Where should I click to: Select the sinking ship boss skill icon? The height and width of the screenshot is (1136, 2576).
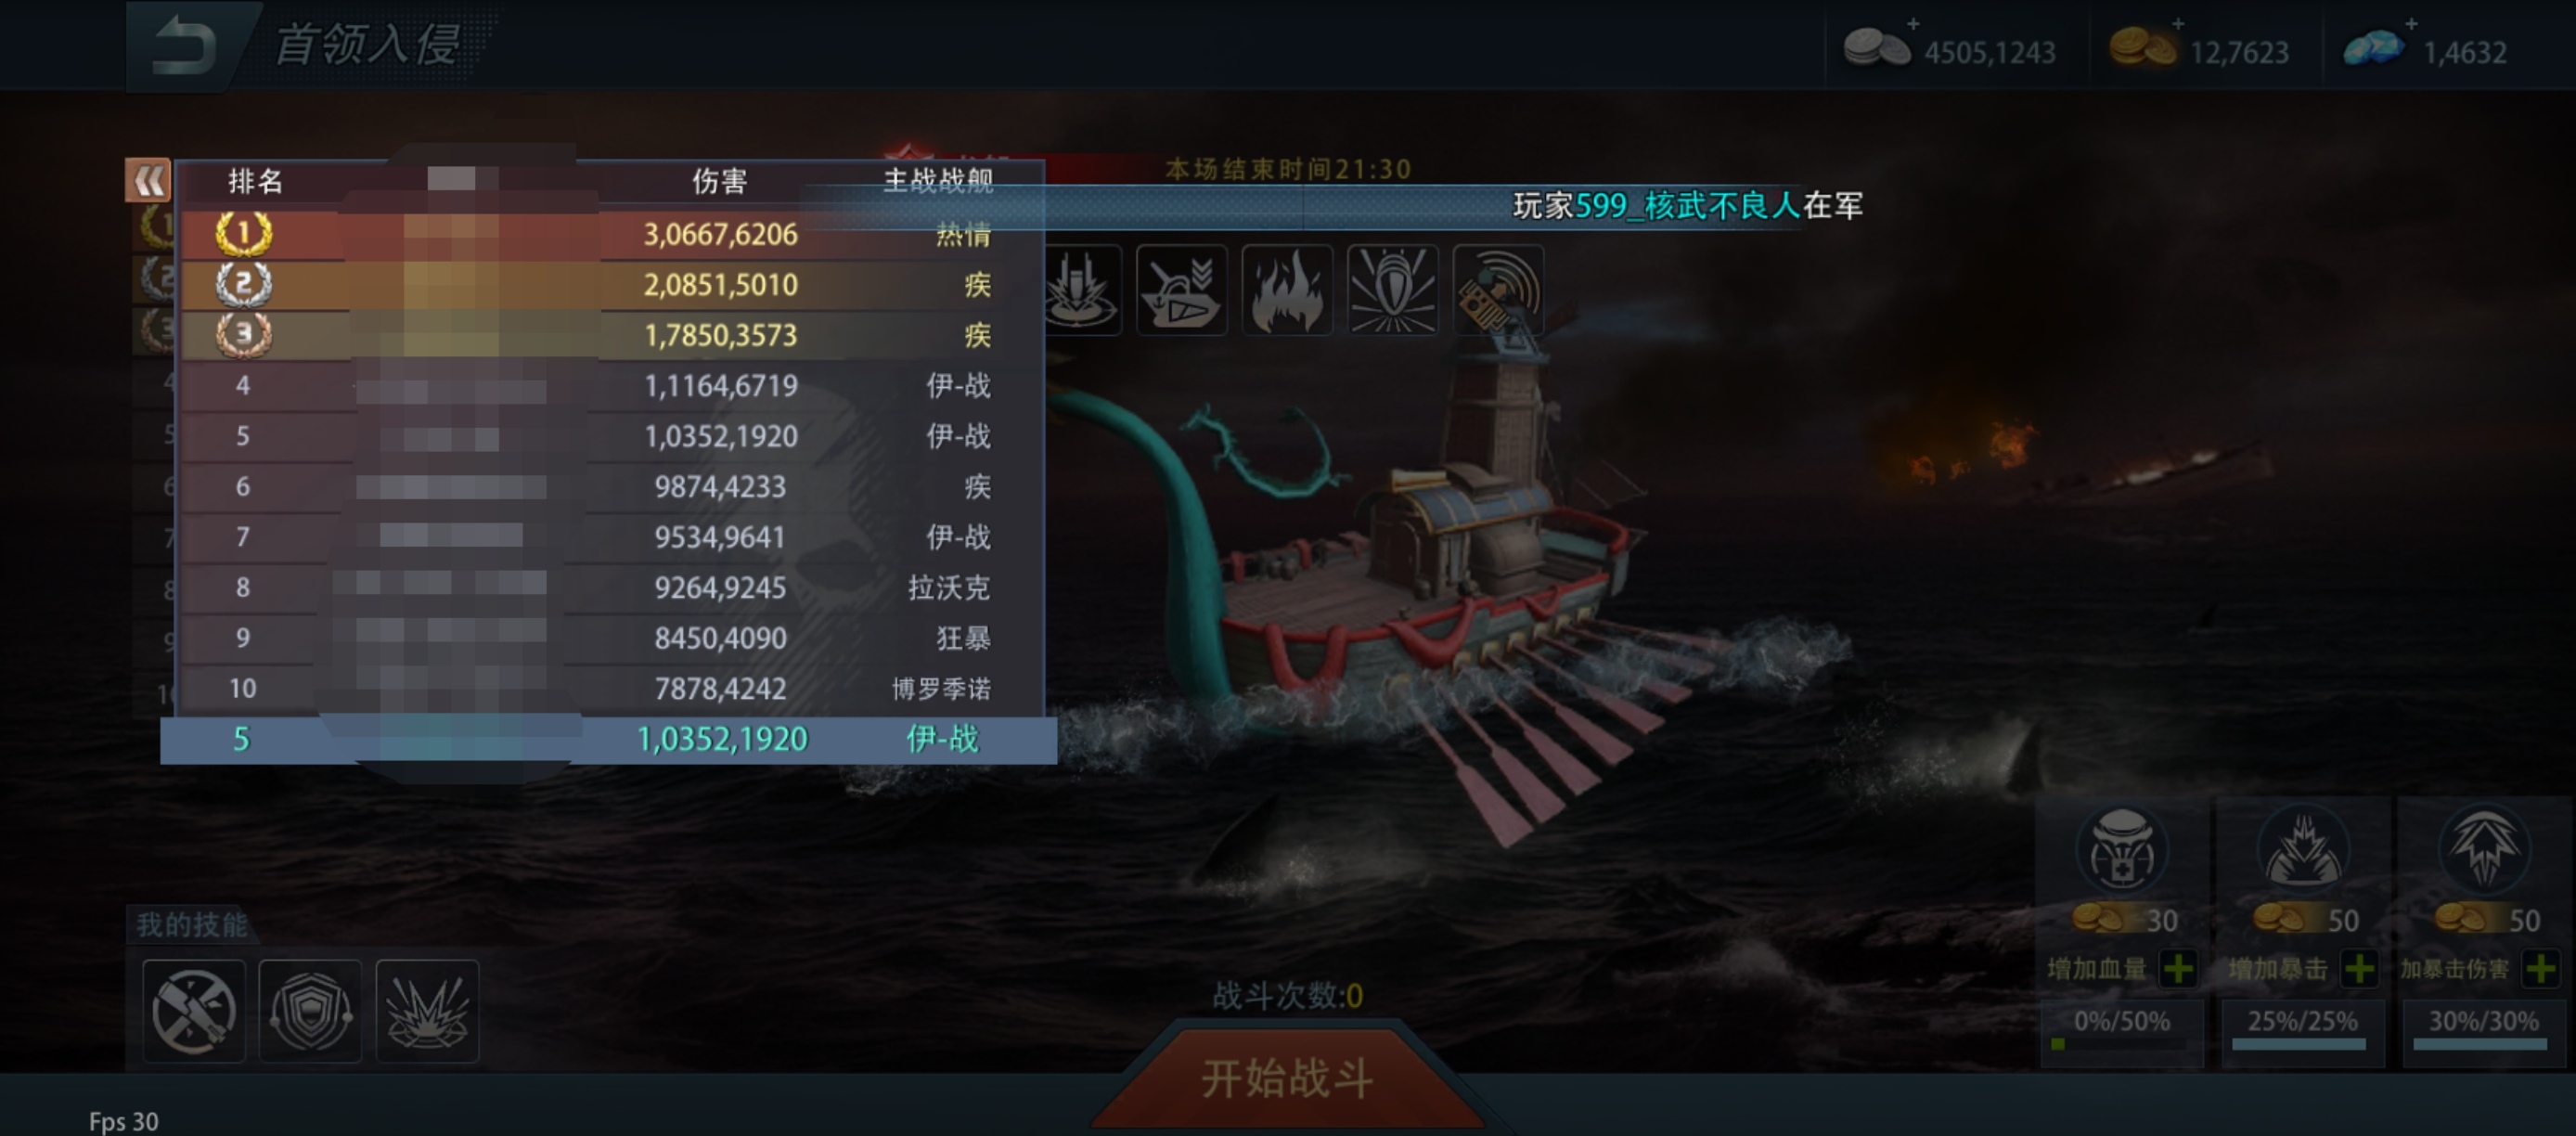click(1181, 290)
